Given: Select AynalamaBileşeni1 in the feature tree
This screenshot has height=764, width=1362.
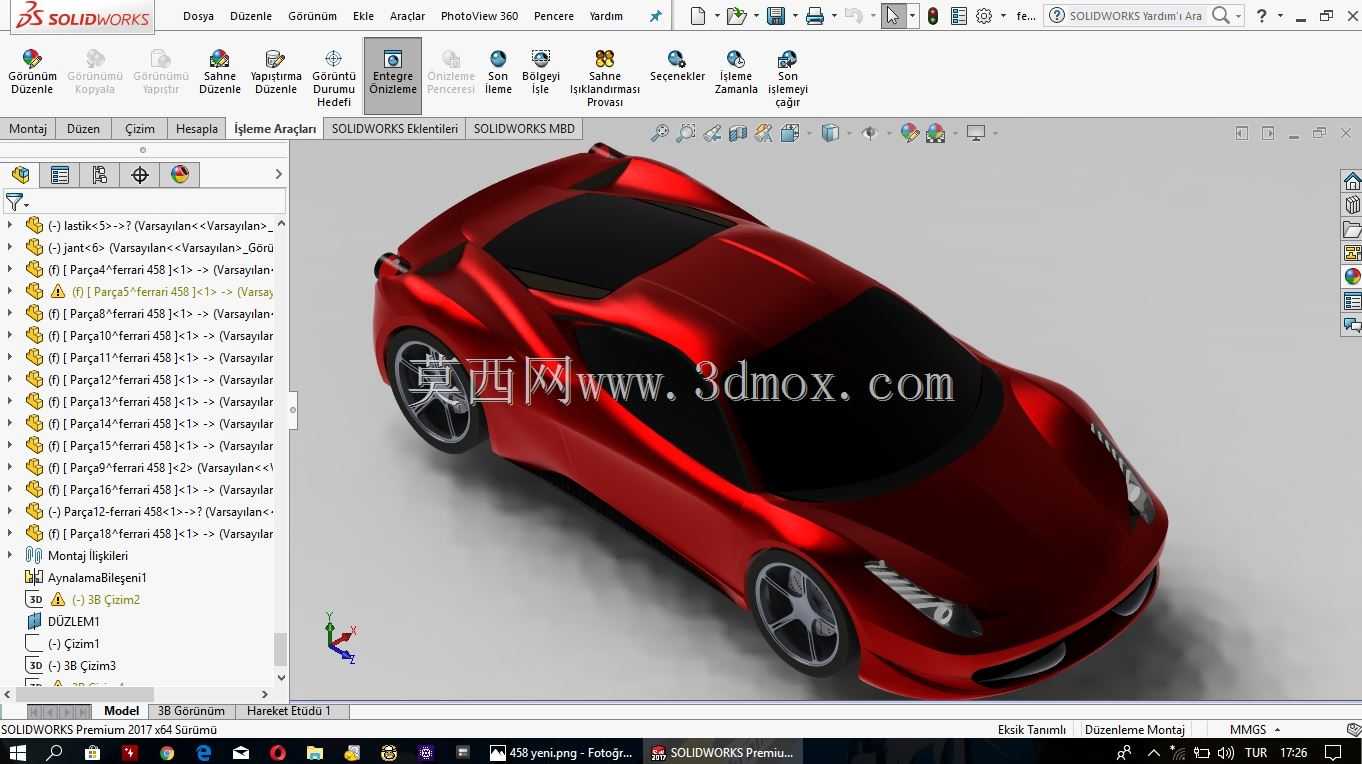Looking at the screenshot, I should [x=97, y=578].
